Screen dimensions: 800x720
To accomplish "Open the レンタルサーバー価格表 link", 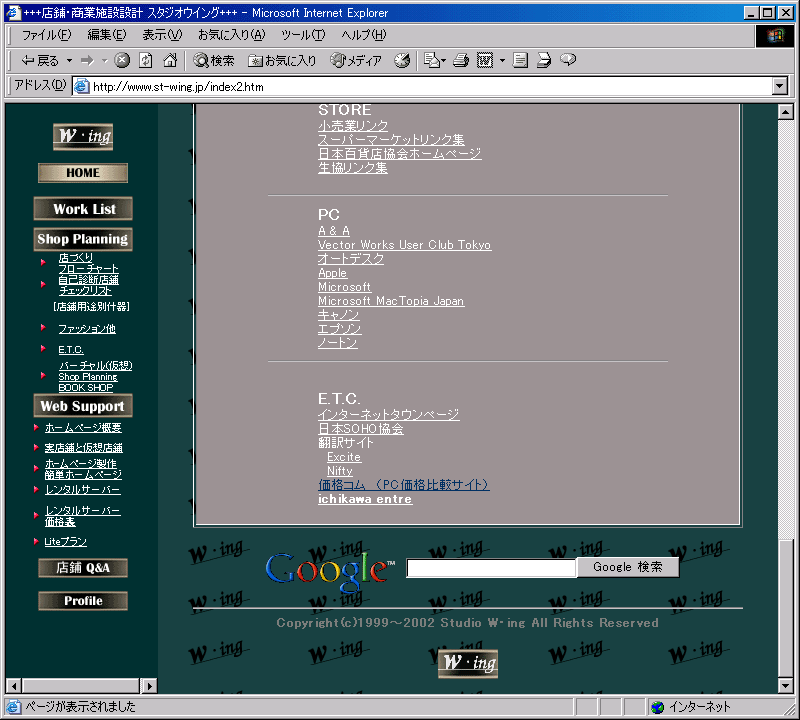I will [82, 516].
